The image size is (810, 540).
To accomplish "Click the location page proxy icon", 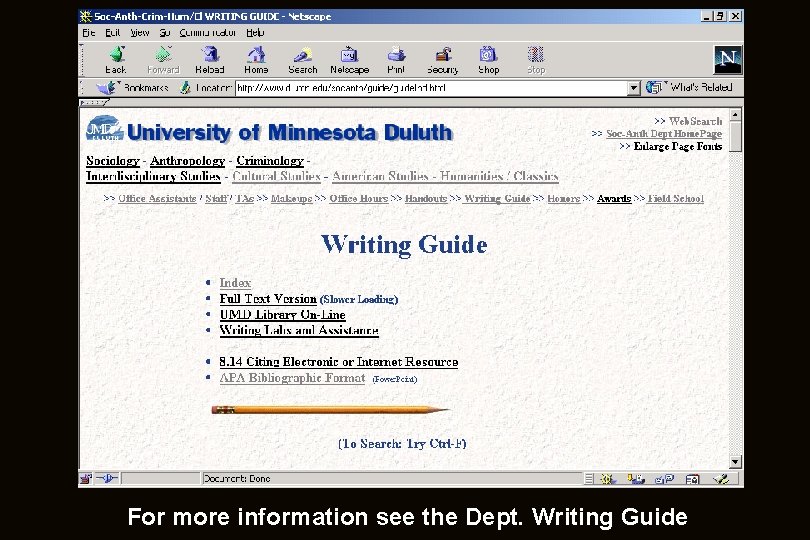I will pyautogui.click(x=185, y=88).
